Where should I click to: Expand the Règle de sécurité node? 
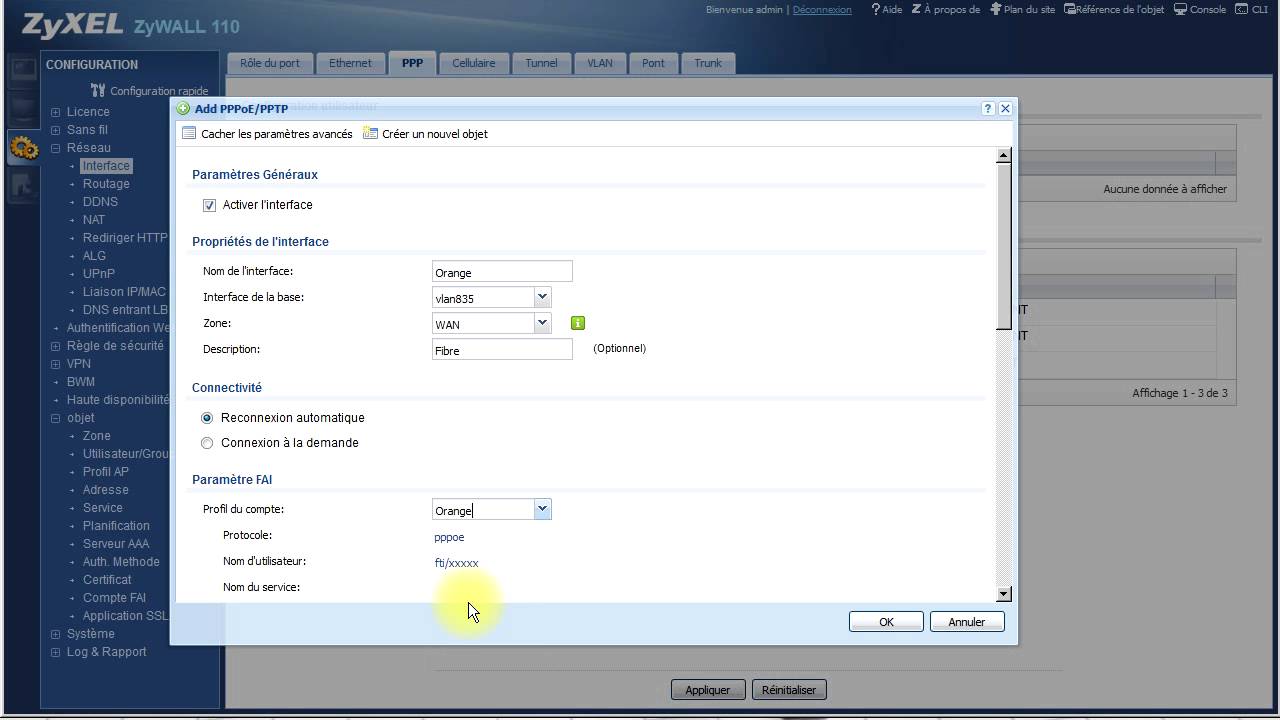click(56, 346)
